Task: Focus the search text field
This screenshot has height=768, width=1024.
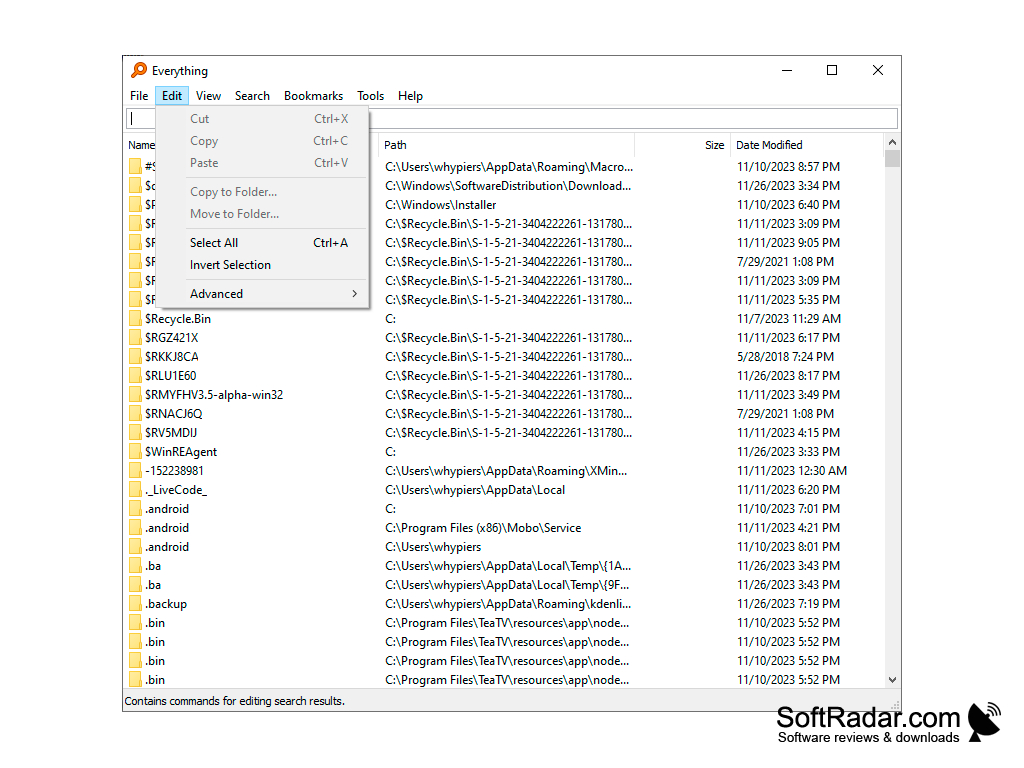Action: coord(511,118)
